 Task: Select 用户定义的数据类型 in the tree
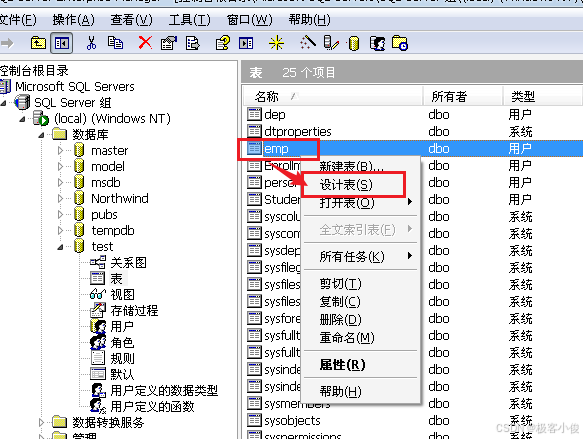click(x=164, y=390)
